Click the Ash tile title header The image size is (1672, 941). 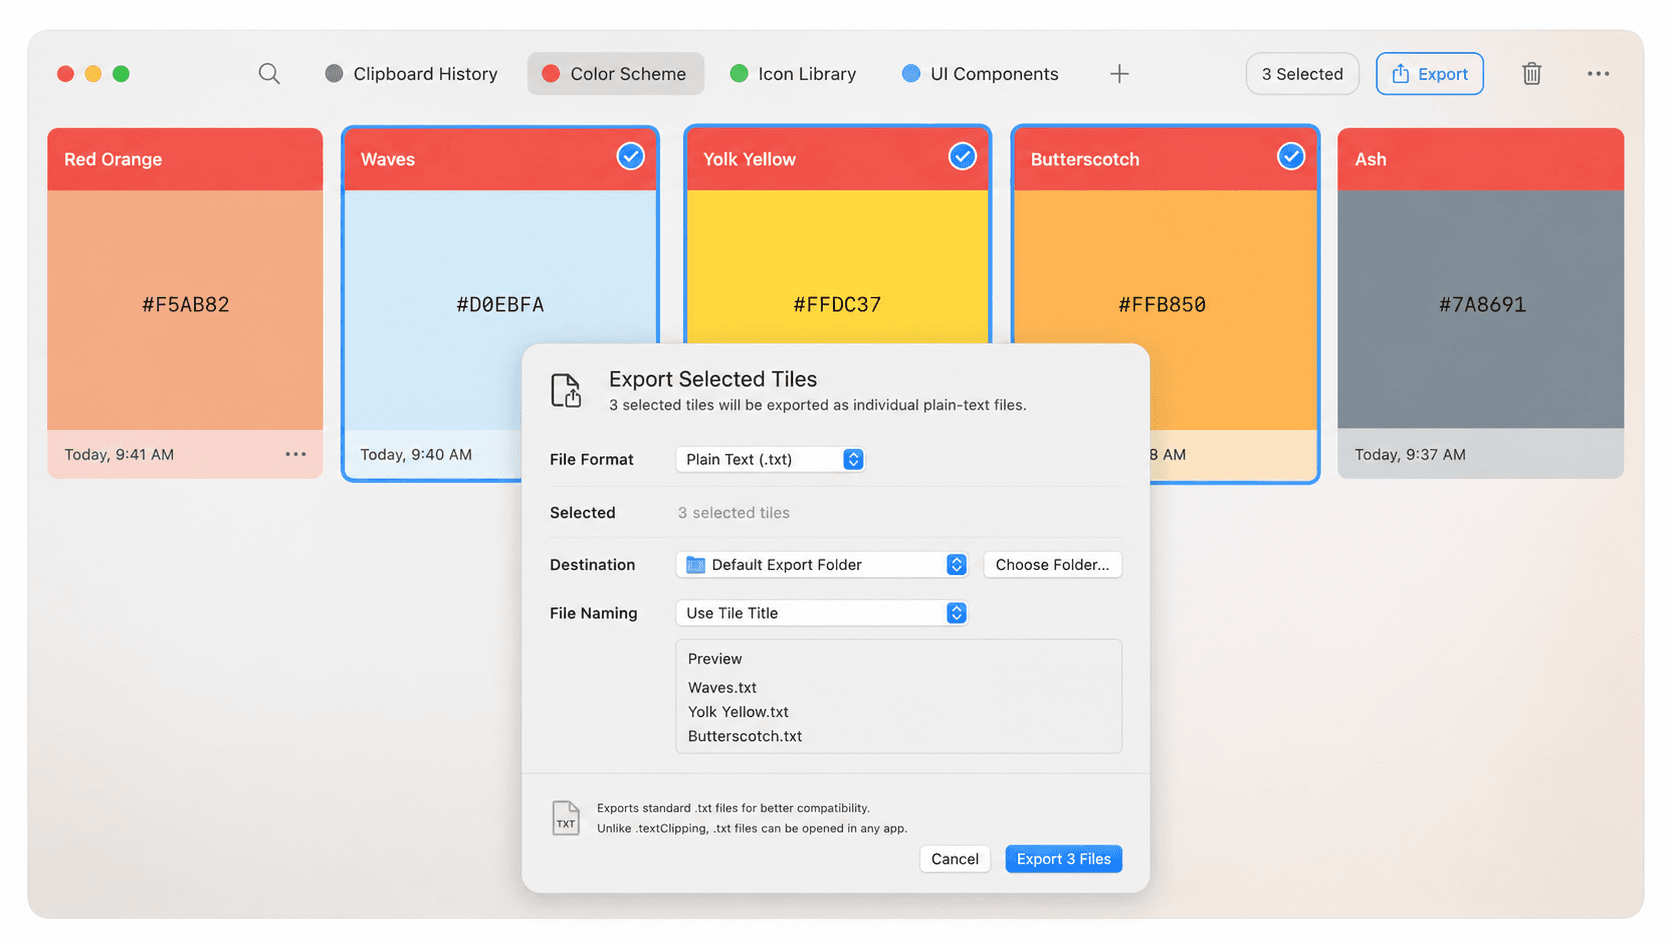tap(1481, 159)
